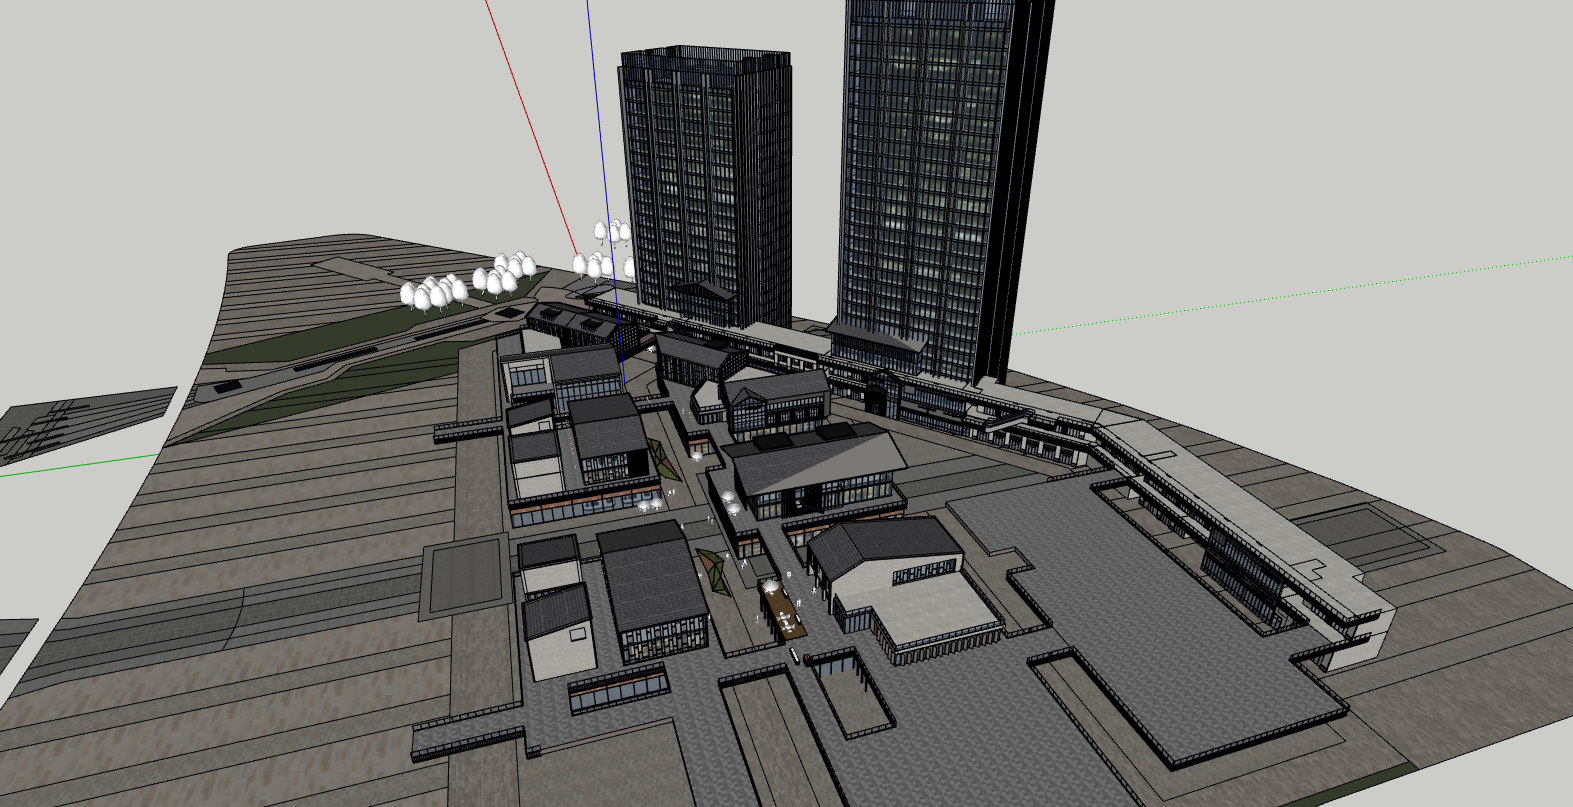Pick the blue vertical axis line
The image size is (1573, 807).
[604, 190]
